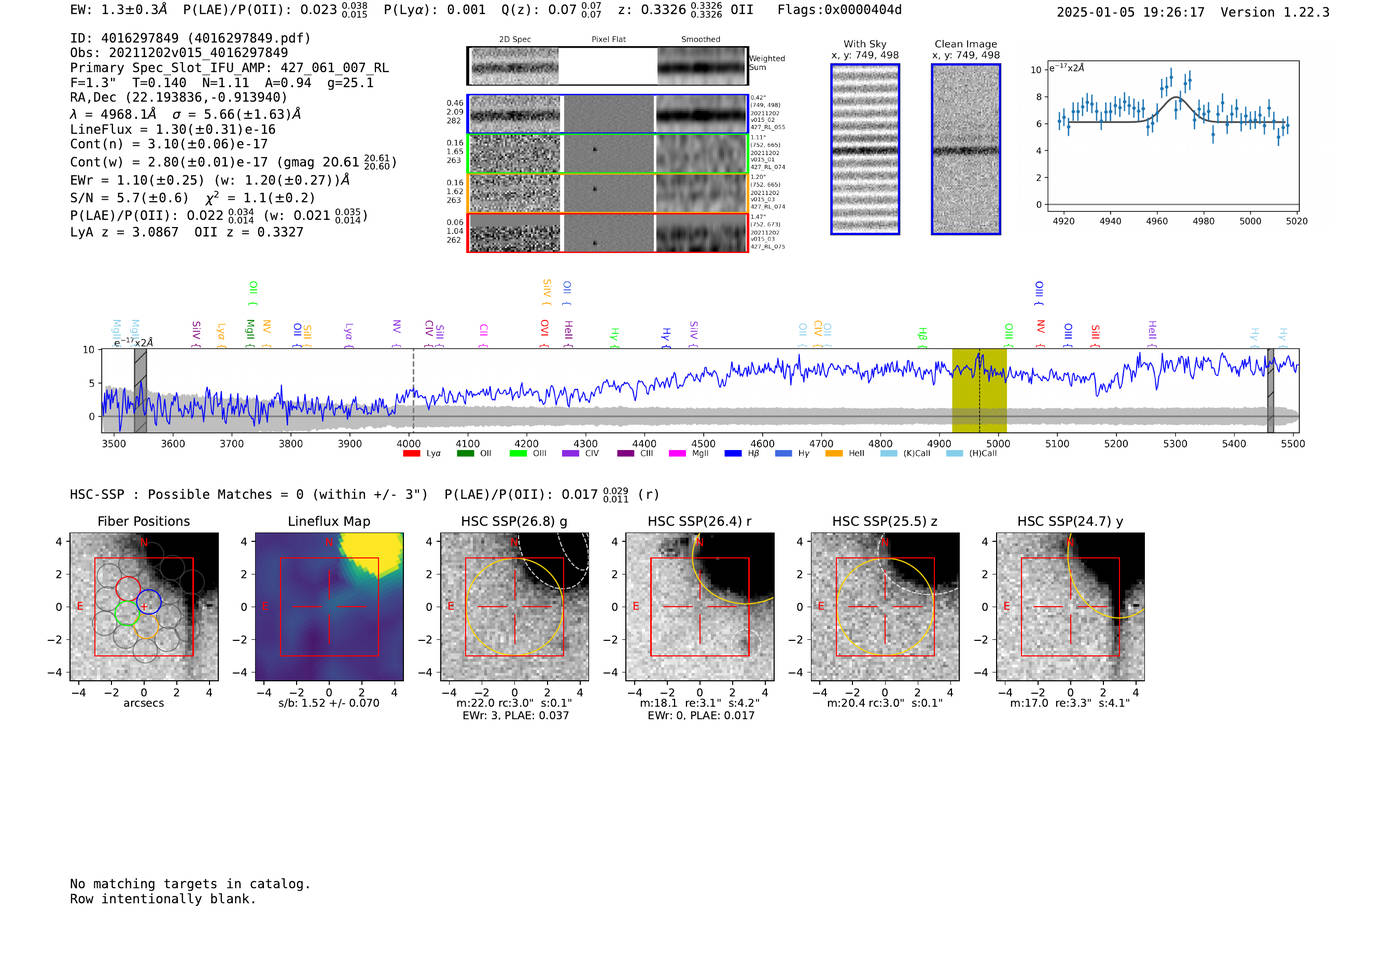Click the red fiber circle in Fiber Positions
Image resolution: width=1400 pixels, height=953 pixels.
click(x=128, y=588)
